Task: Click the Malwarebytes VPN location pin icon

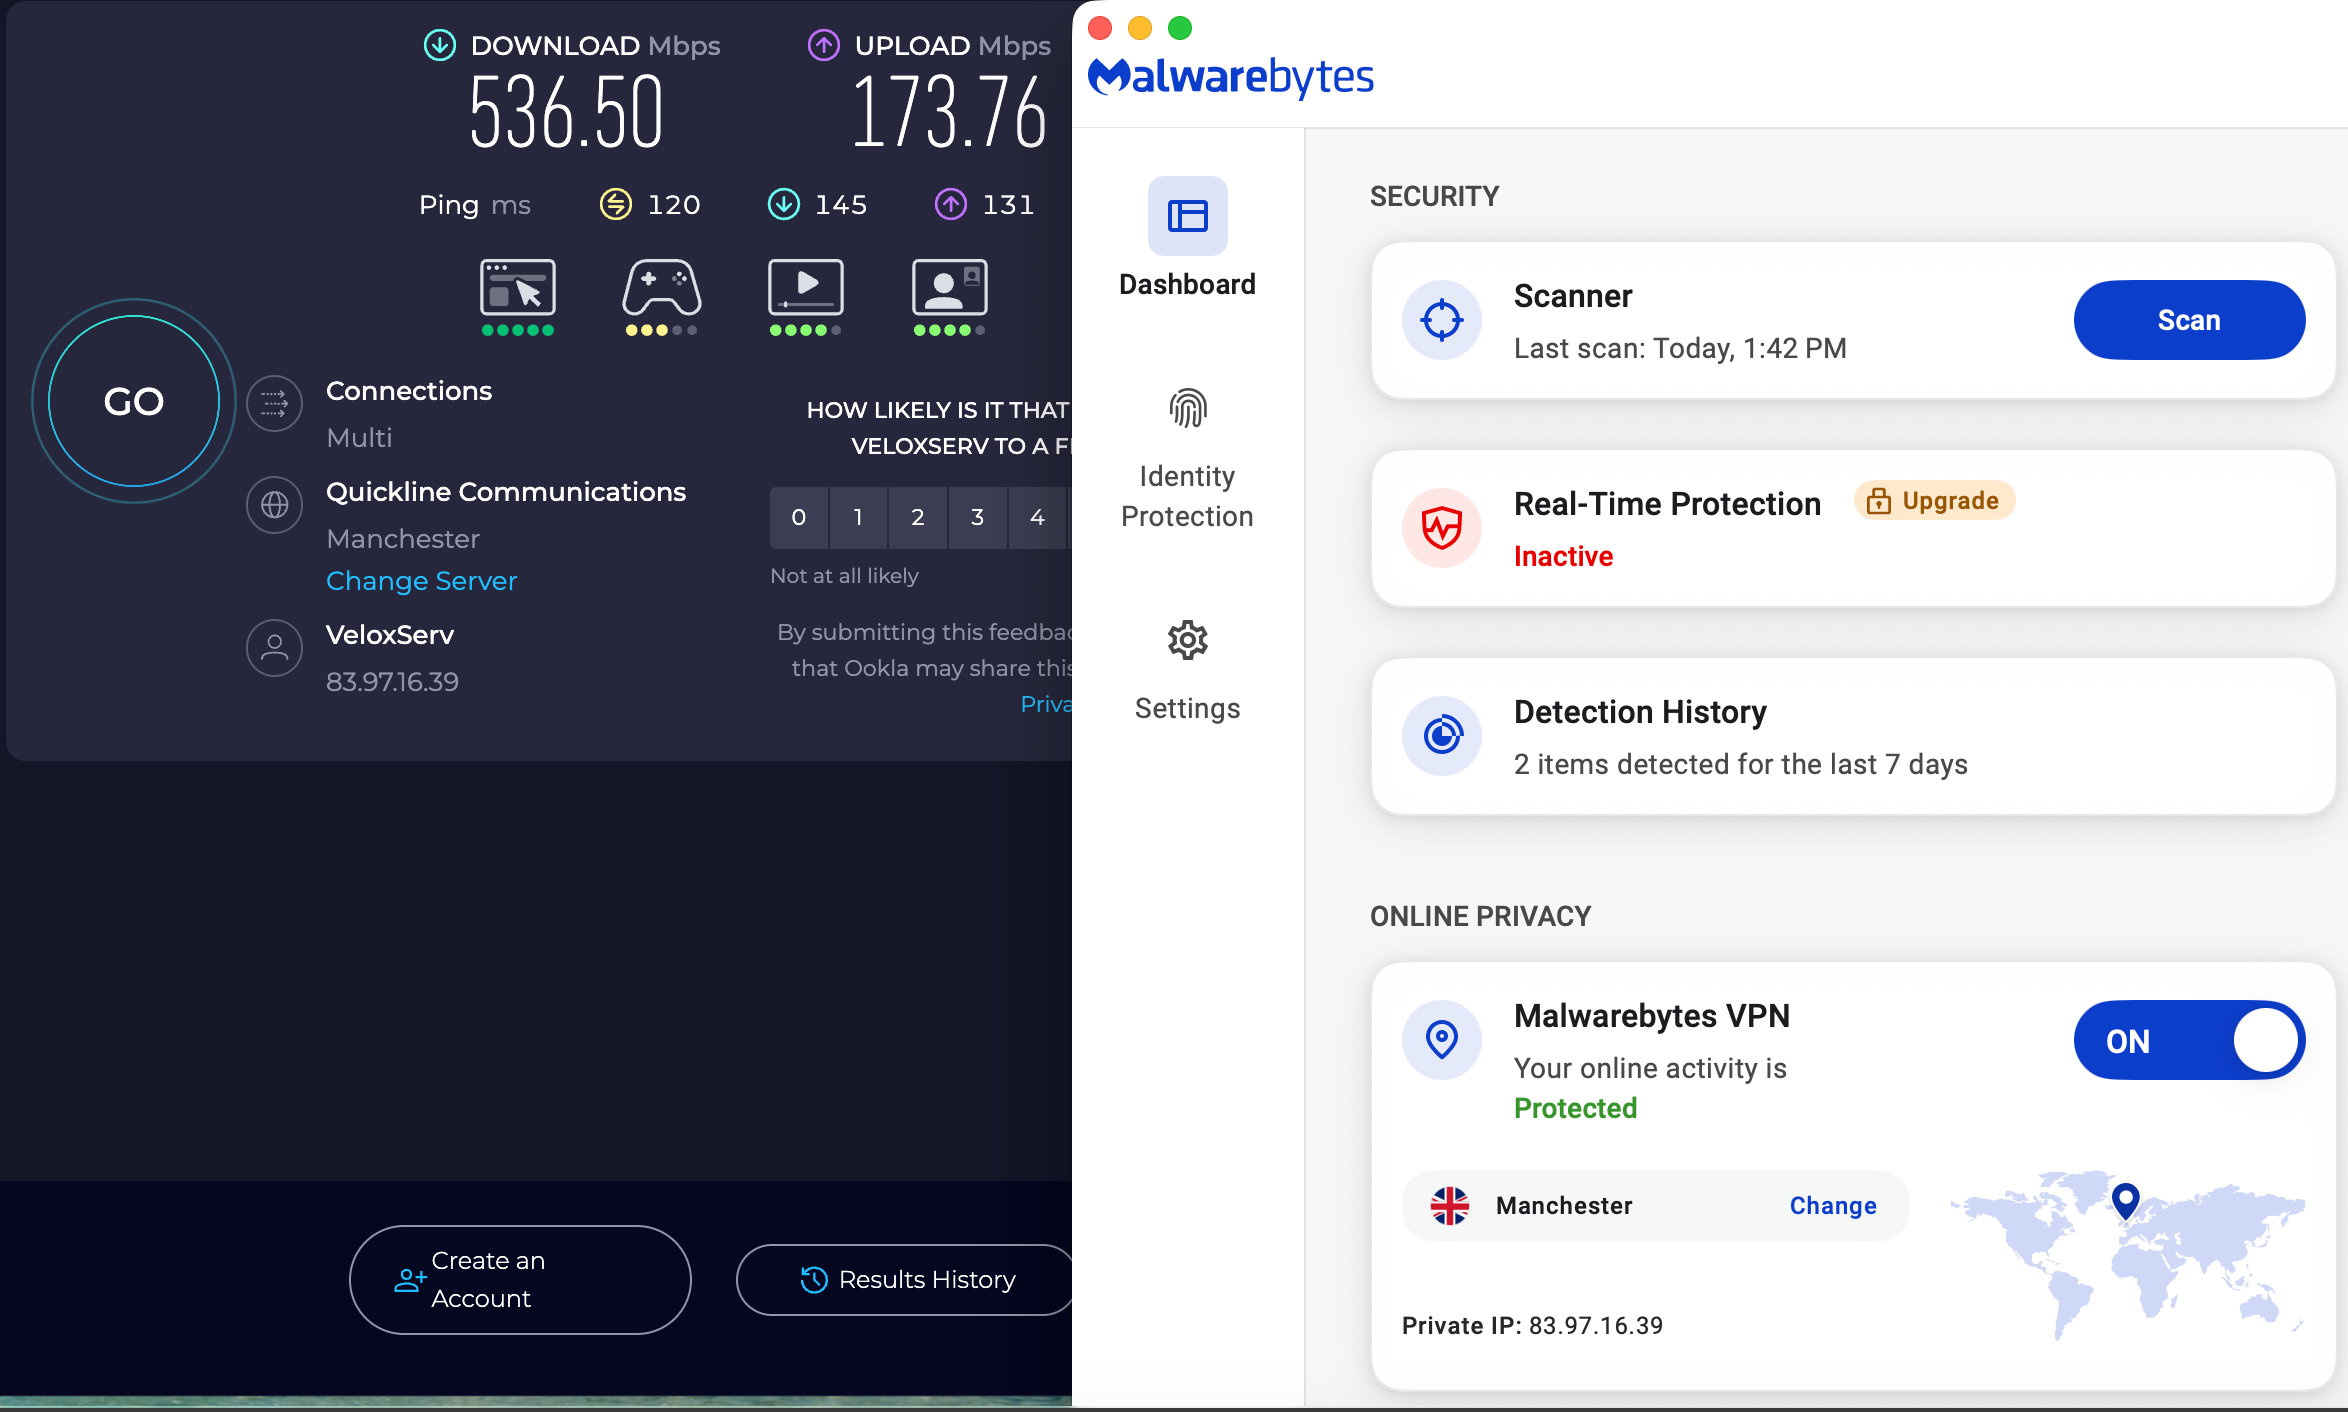Action: [x=1441, y=1040]
